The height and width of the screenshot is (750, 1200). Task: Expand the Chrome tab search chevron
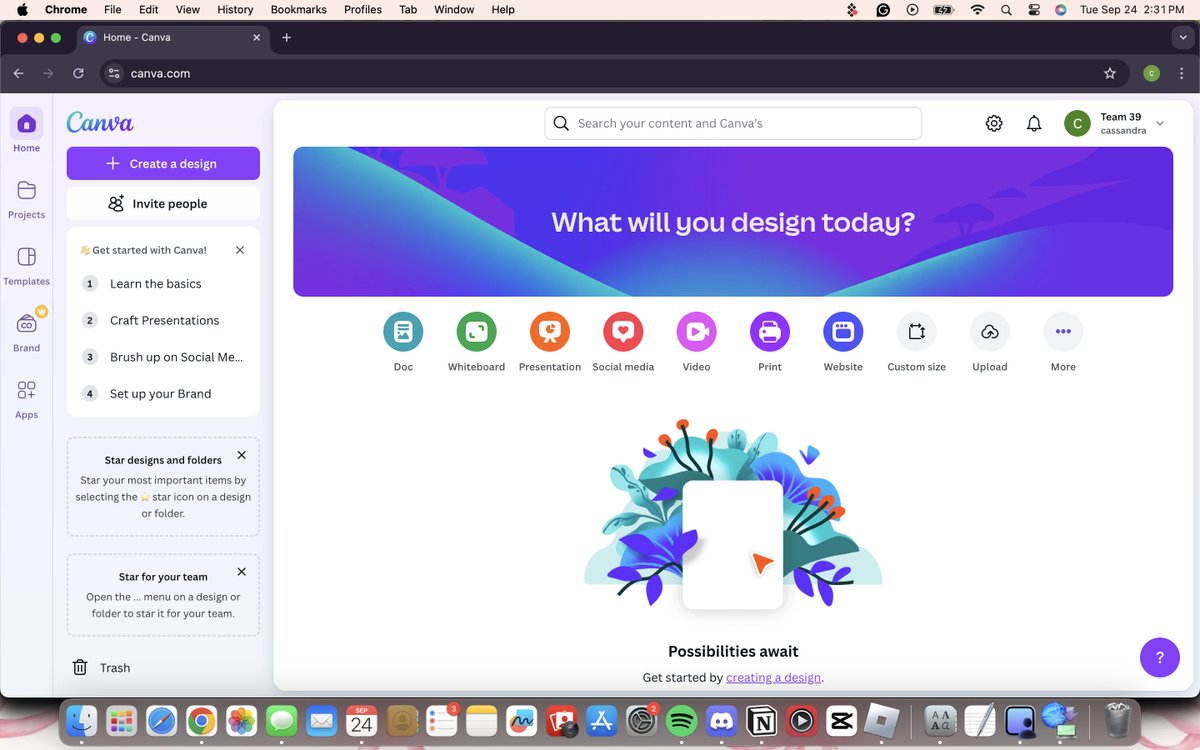pyautogui.click(x=1183, y=37)
